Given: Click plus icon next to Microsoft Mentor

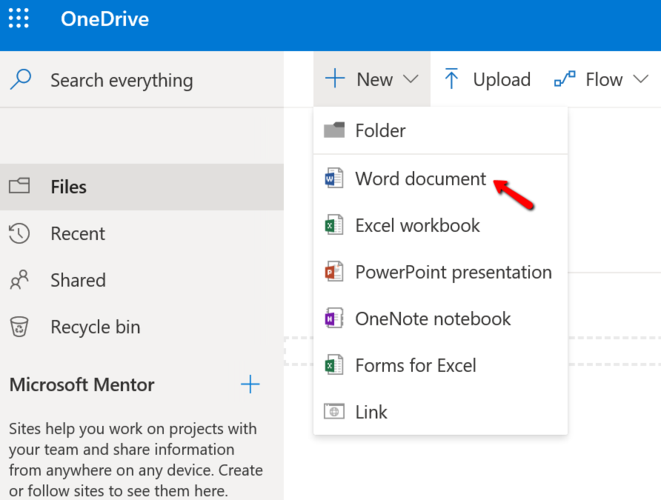Looking at the screenshot, I should tap(250, 384).
